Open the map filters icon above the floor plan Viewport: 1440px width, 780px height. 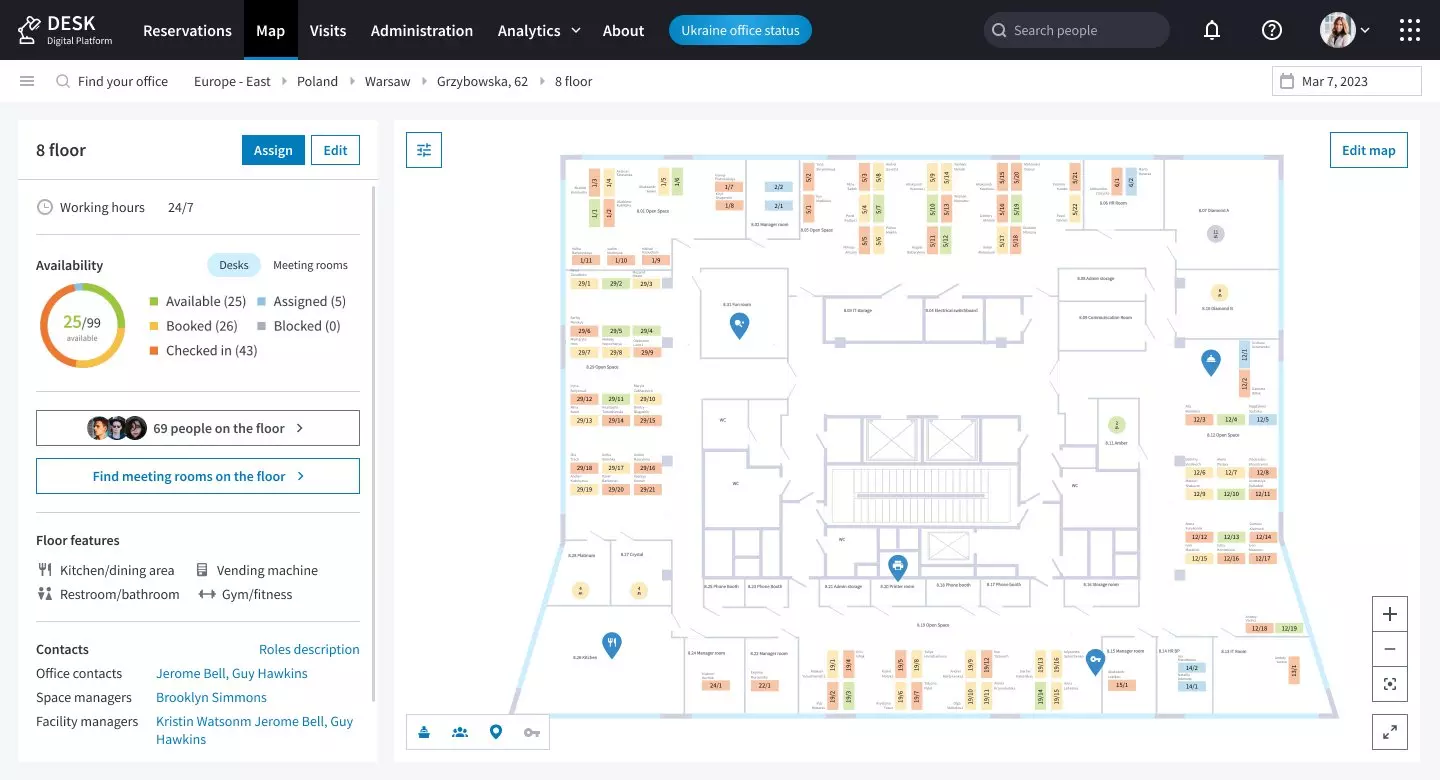[x=423, y=149]
